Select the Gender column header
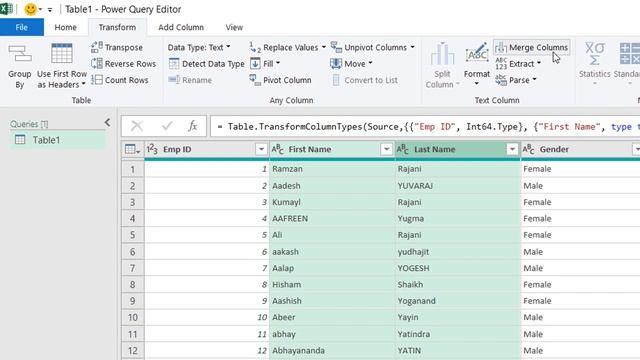Viewport: 640px width, 360px height. click(581, 149)
